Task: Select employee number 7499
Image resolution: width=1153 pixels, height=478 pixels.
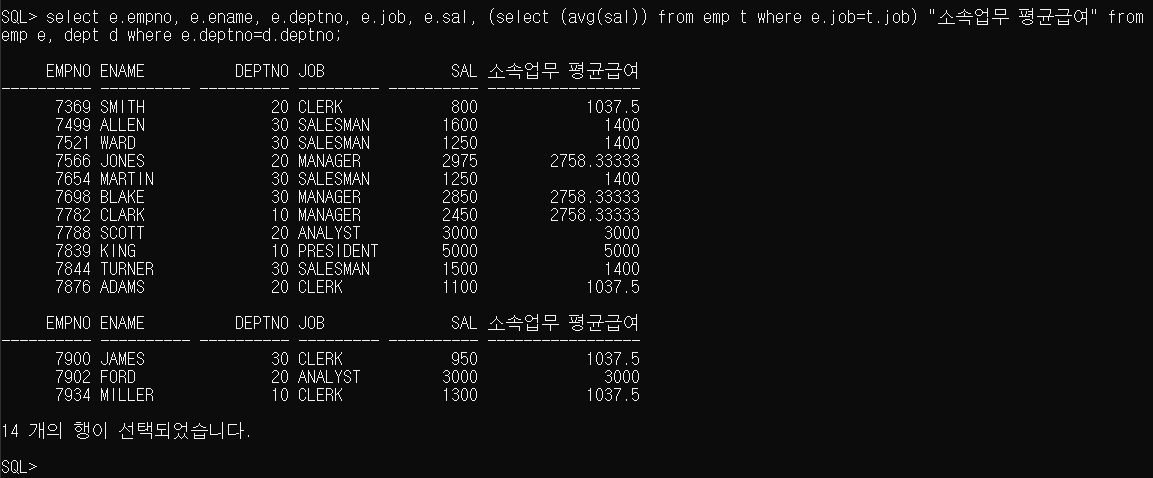Action: pos(73,125)
